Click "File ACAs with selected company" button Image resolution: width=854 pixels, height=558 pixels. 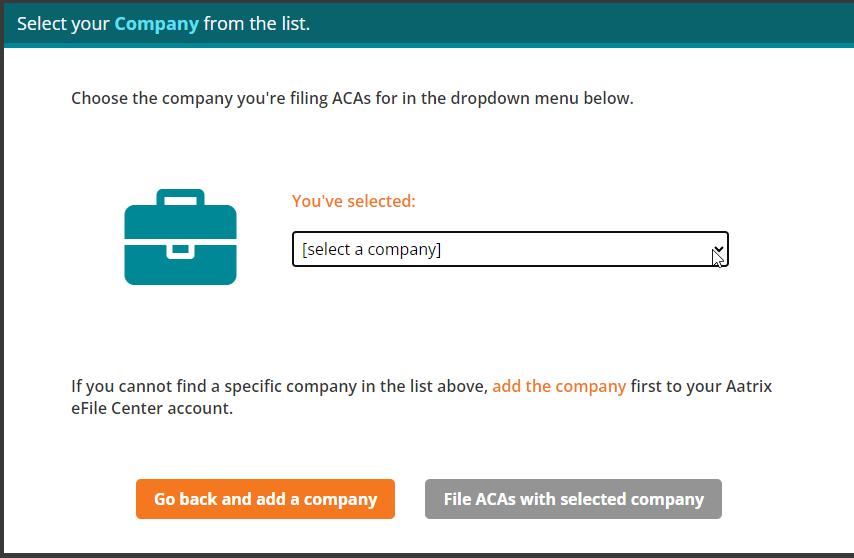tap(573, 499)
